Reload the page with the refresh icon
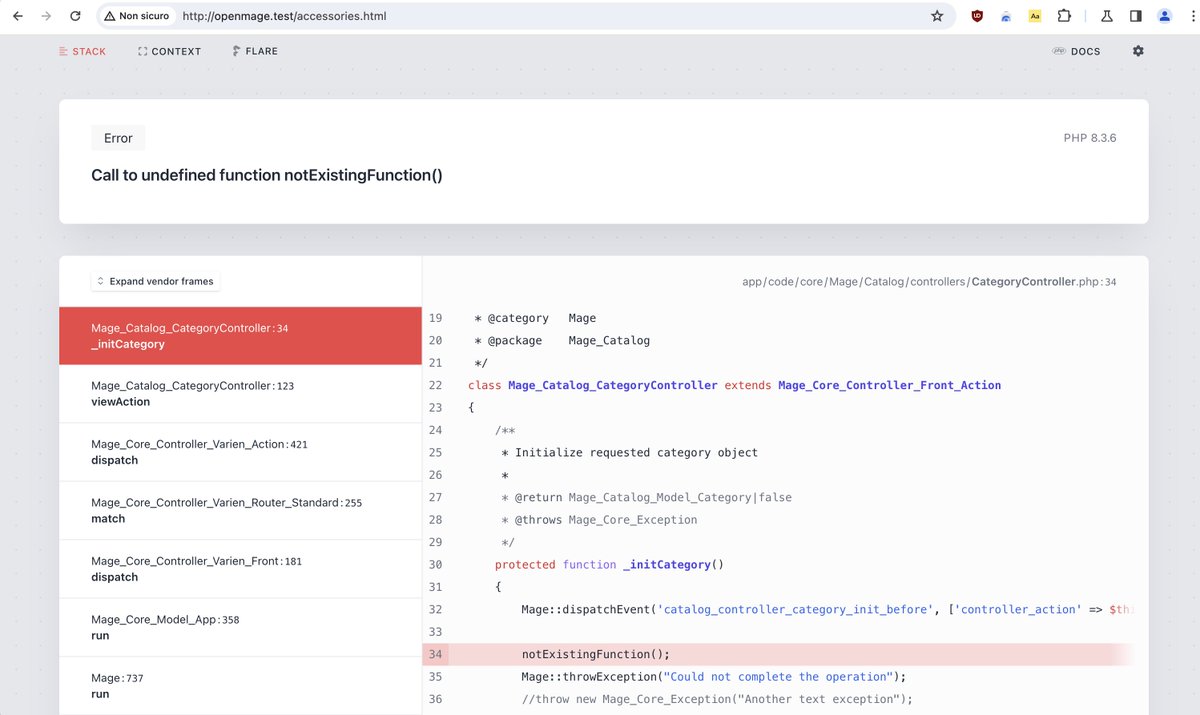 tap(75, 16)
